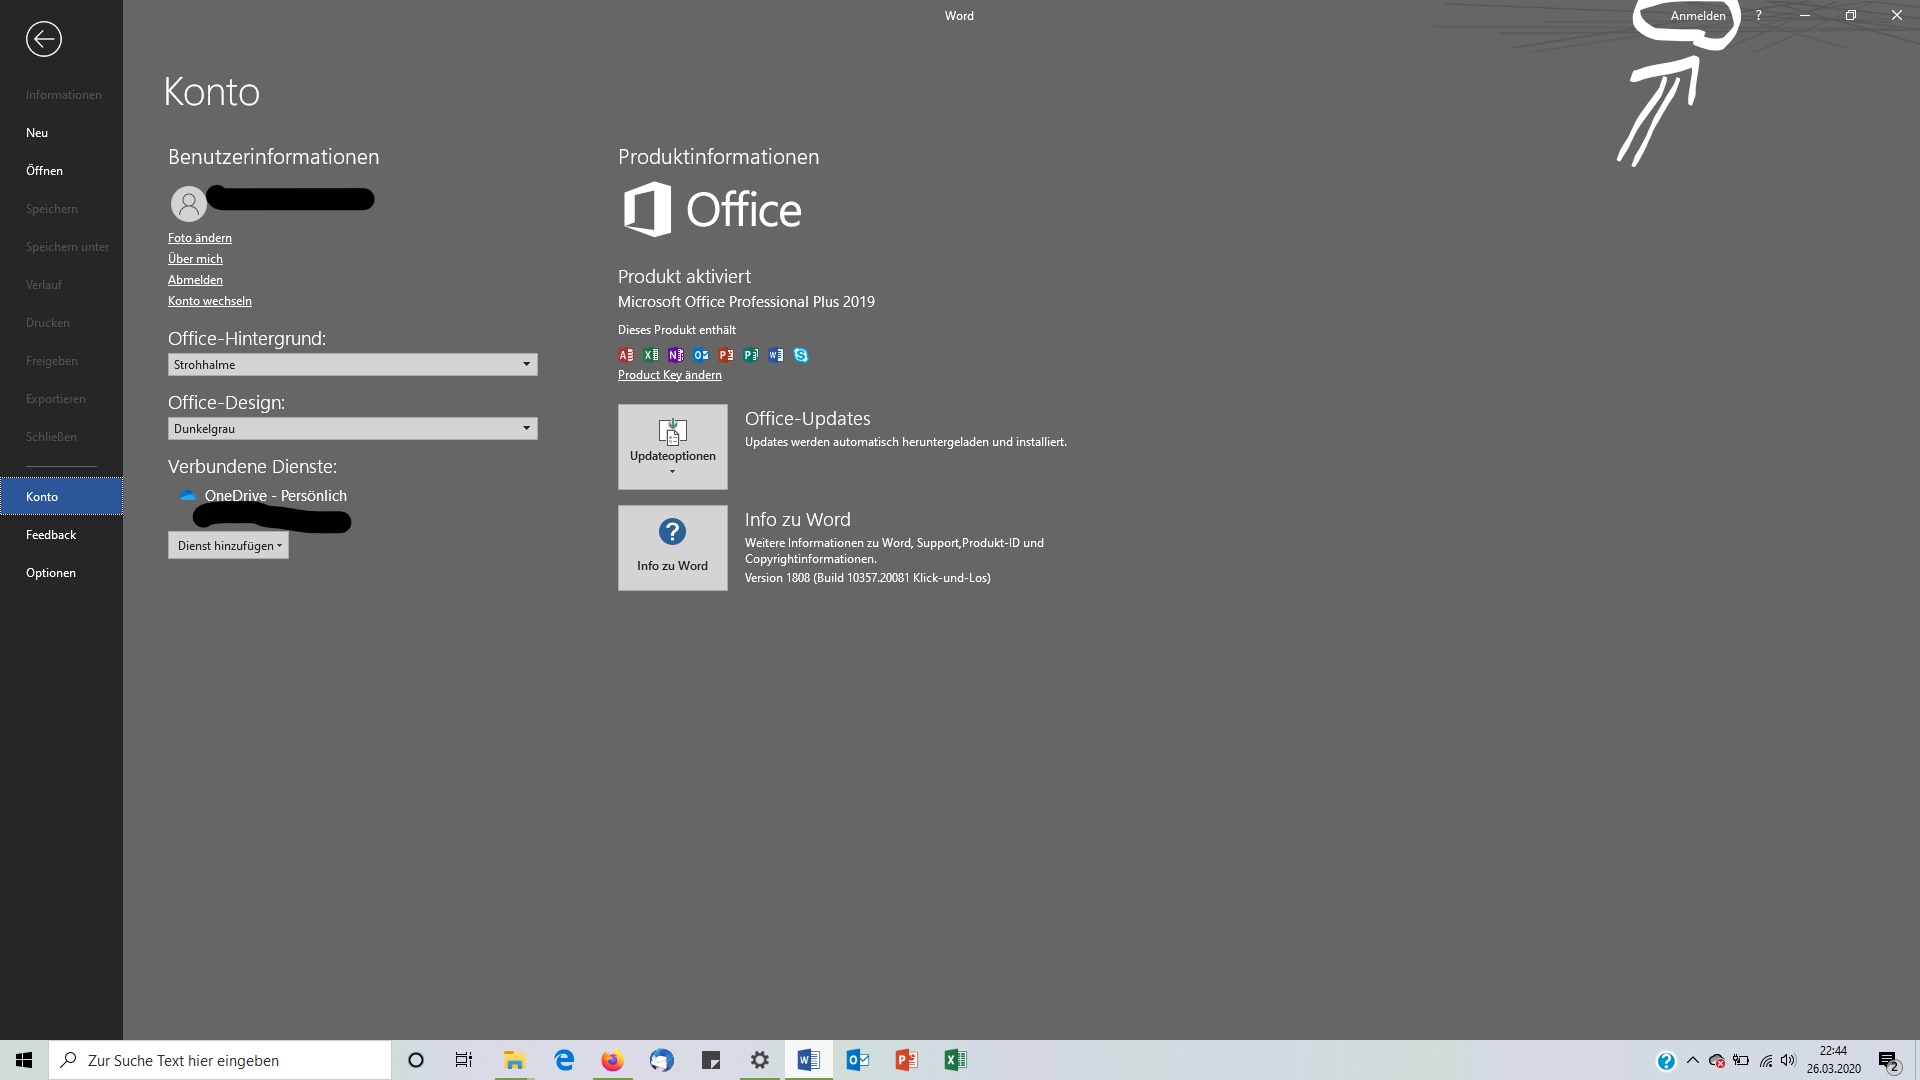Select the 'Konto' sidebar entry
Screen dimensions: 1920x1080
pyautogui.click(x=62, y=497)
